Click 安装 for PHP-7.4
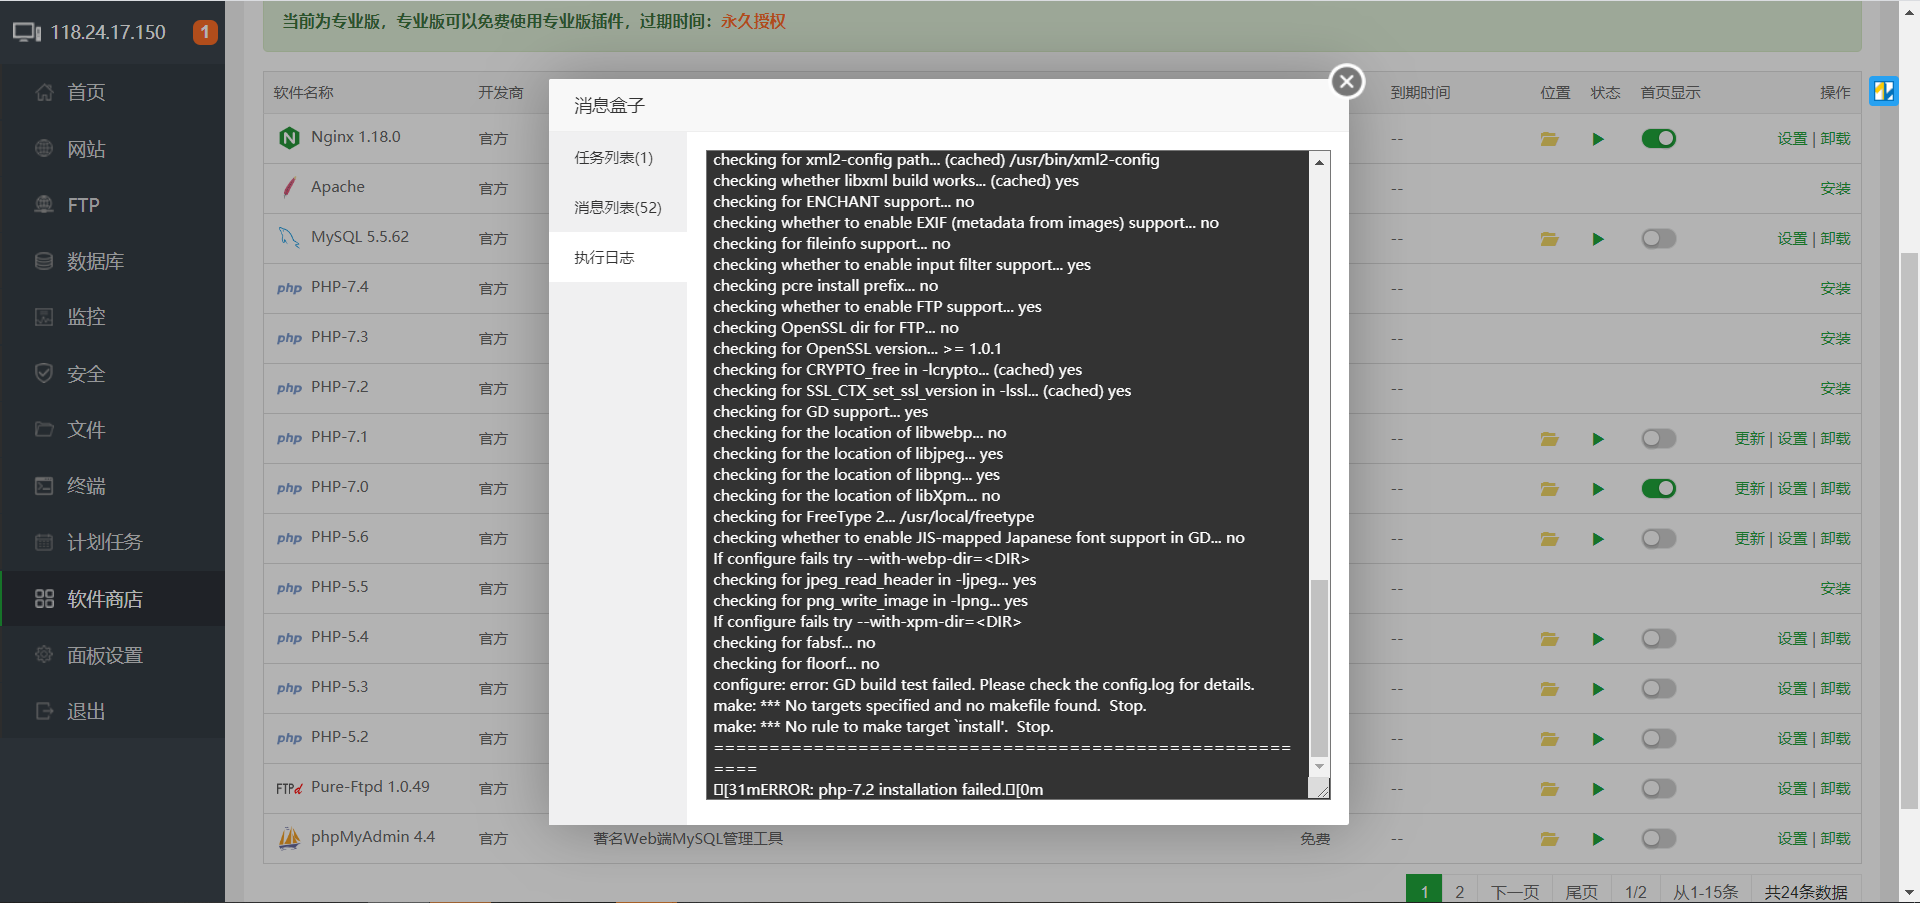This screenshot has width=1920, height=903. point(1835,289)
